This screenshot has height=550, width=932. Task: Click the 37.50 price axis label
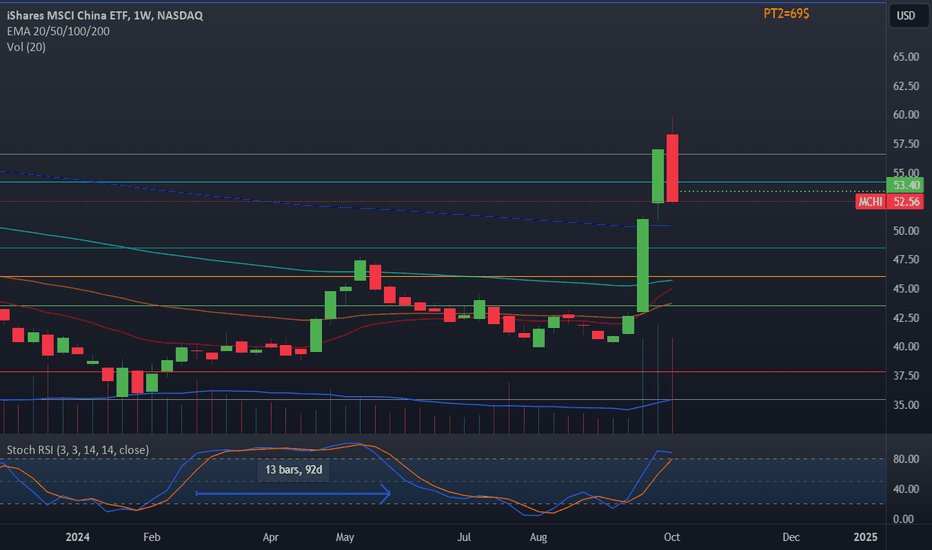point(906,376)
